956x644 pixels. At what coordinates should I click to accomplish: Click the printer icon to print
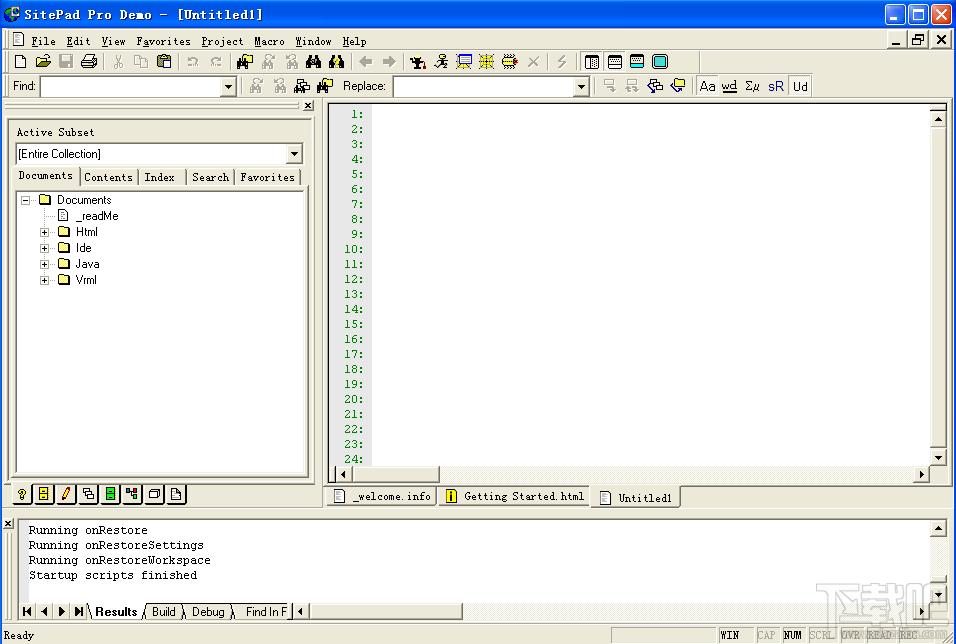pos(89,62)
